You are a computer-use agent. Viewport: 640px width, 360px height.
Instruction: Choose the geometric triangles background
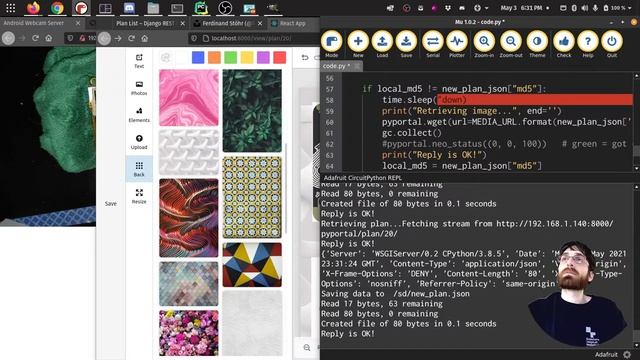(x=252, y=264)
